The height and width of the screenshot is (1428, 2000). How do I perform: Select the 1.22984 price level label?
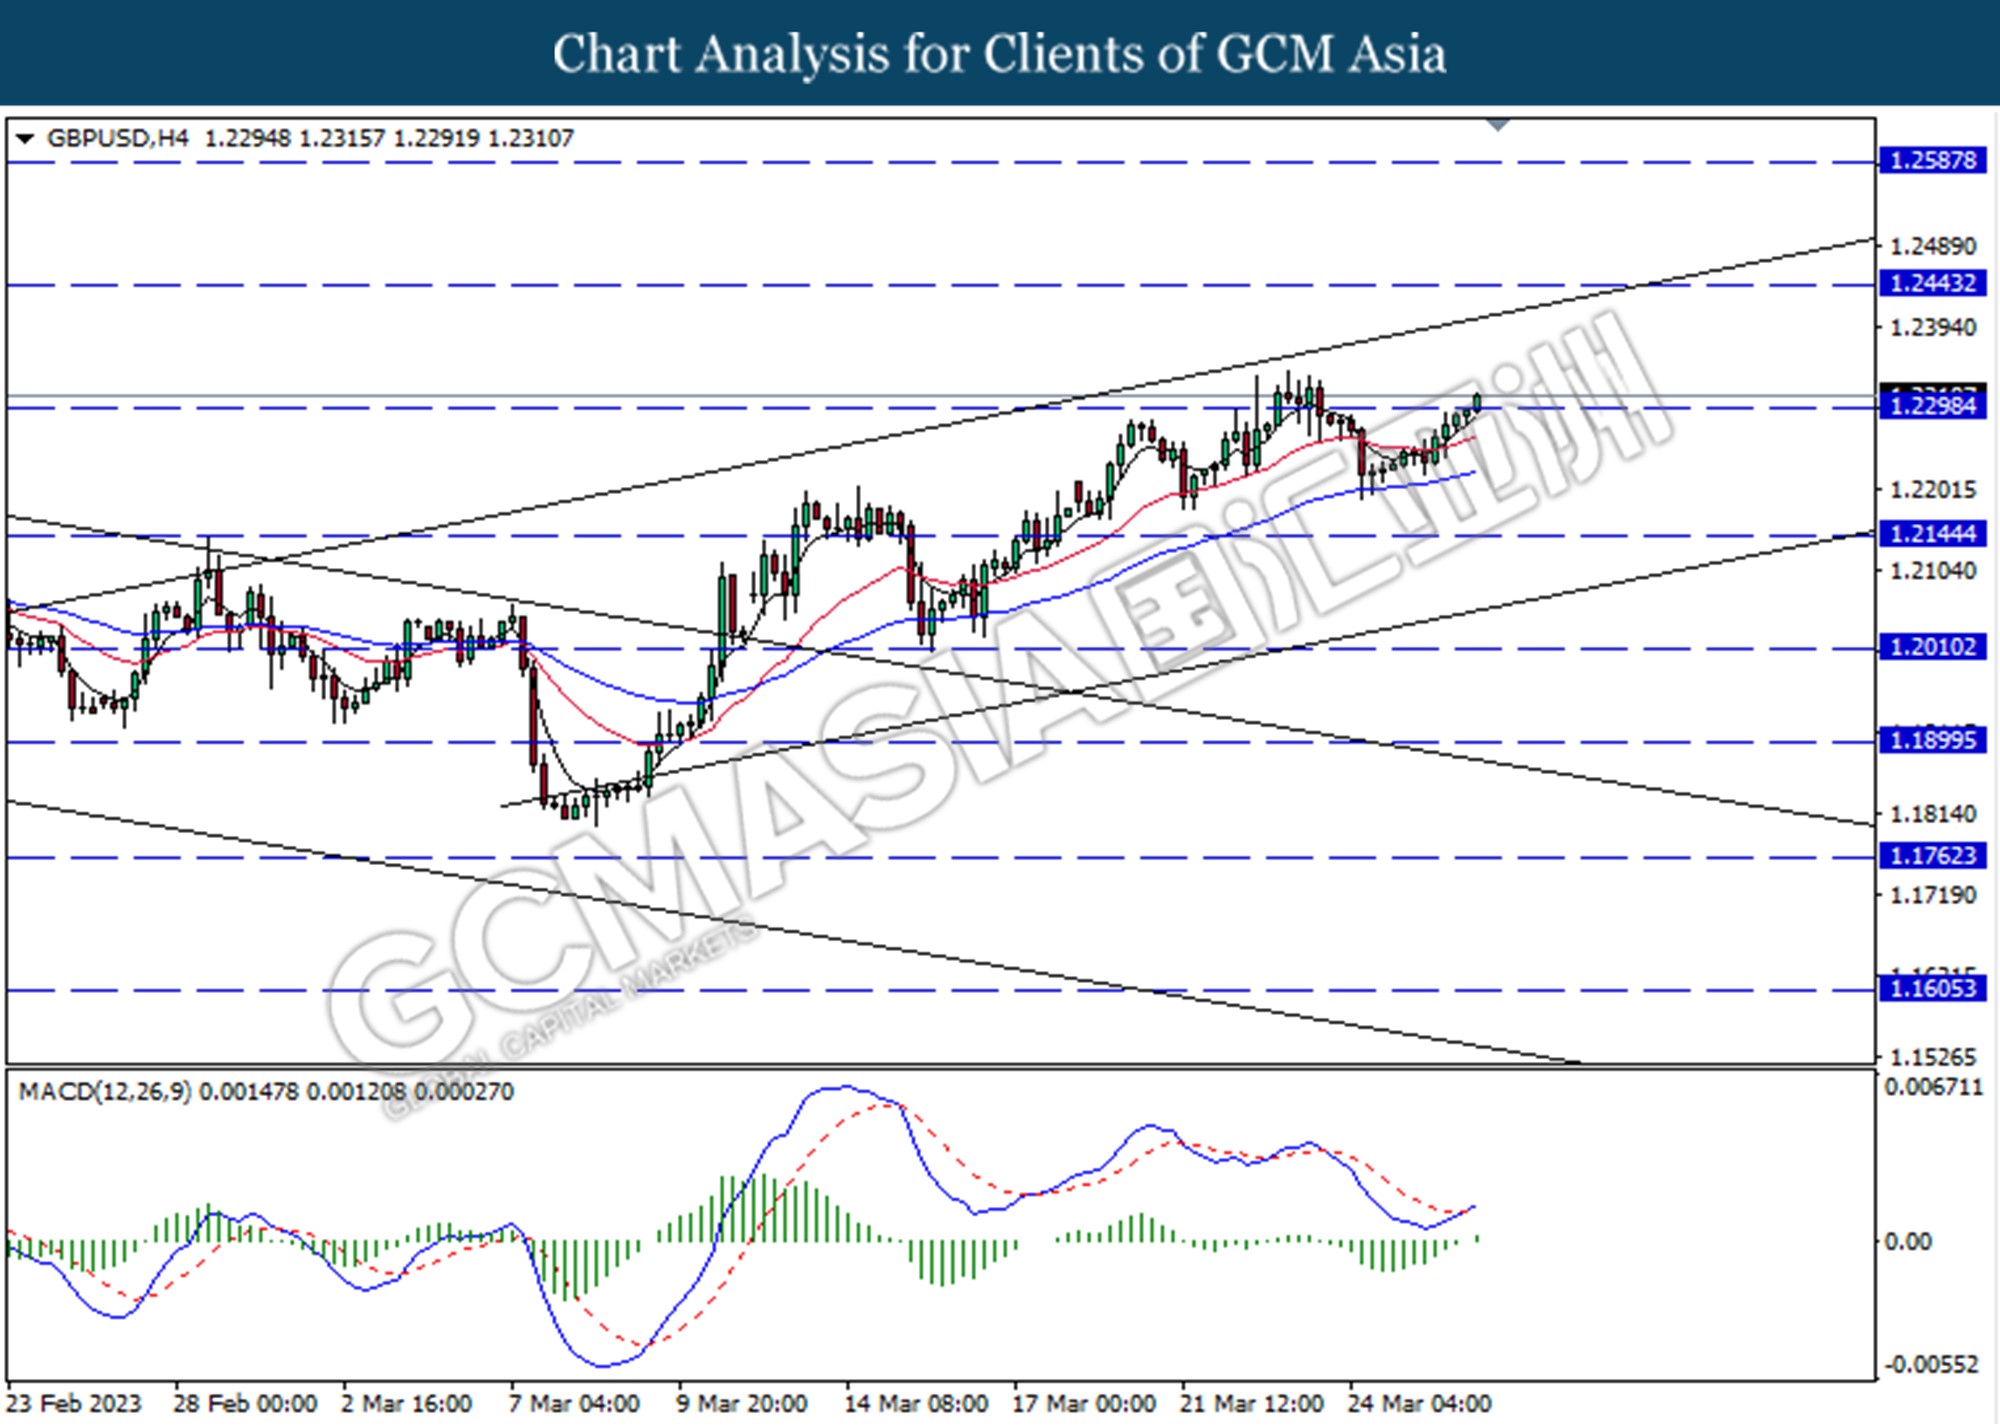click(1932, 406)
